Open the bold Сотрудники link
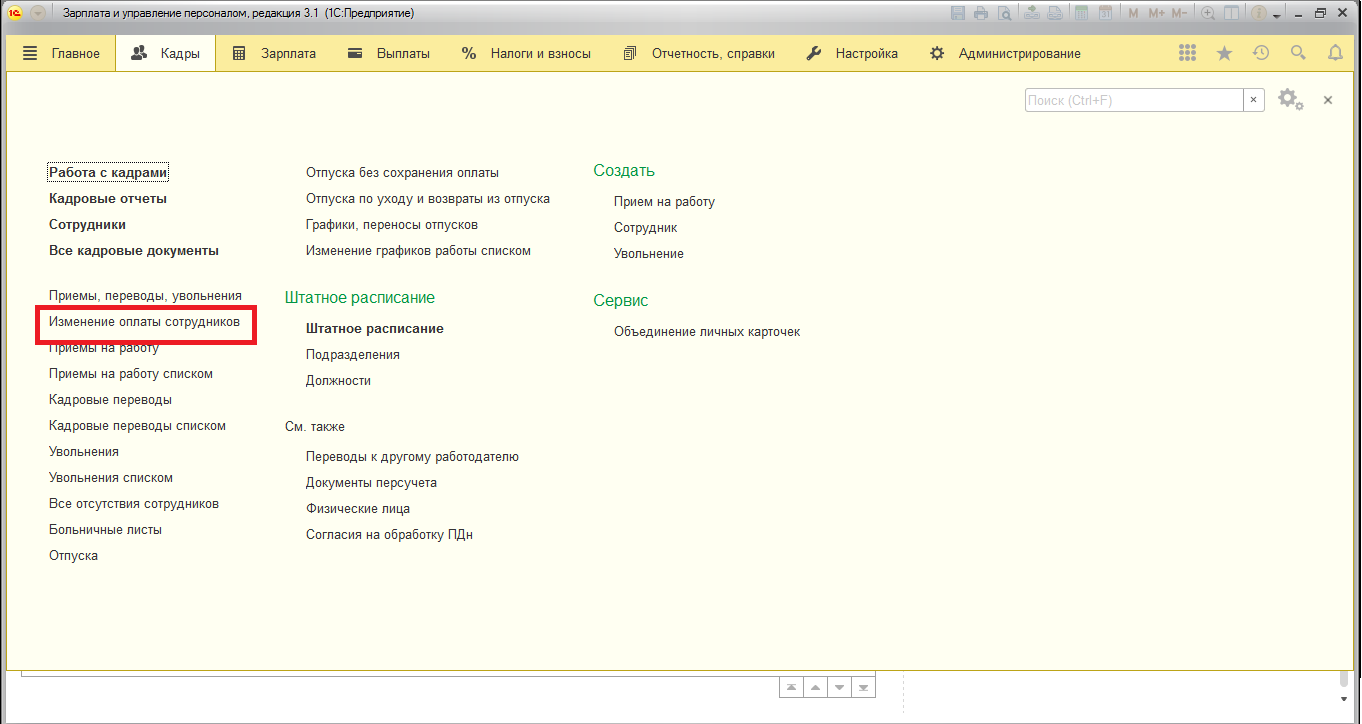Viewport: 1362px width, 724px height. pyautogui.click(x=87, y=224)
